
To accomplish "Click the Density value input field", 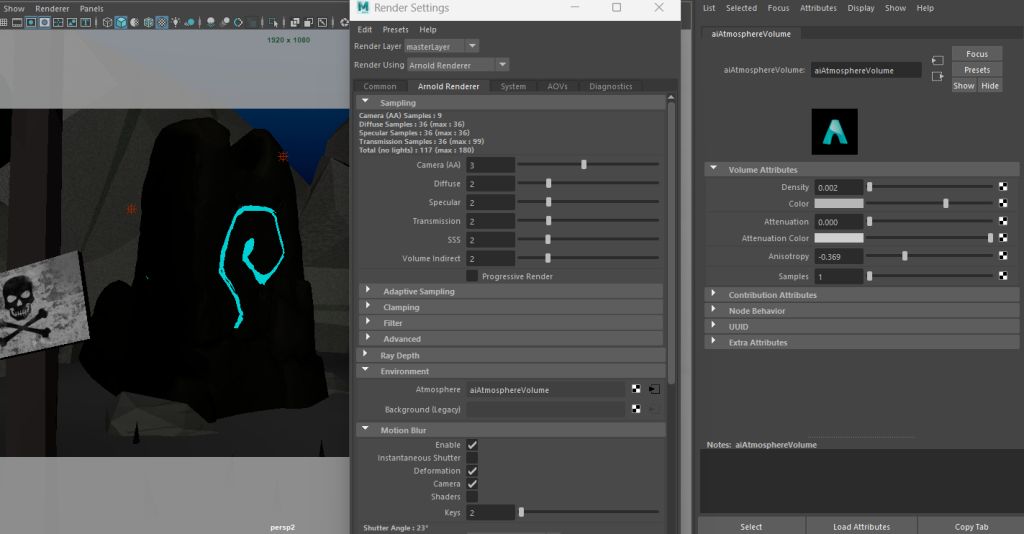I will 839,187.
